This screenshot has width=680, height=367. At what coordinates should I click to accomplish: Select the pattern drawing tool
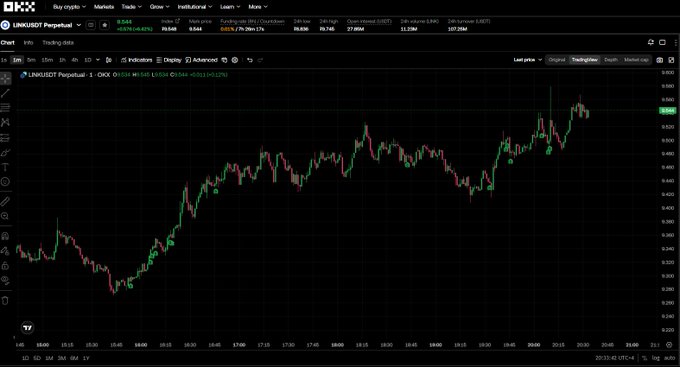click(5, 122)
